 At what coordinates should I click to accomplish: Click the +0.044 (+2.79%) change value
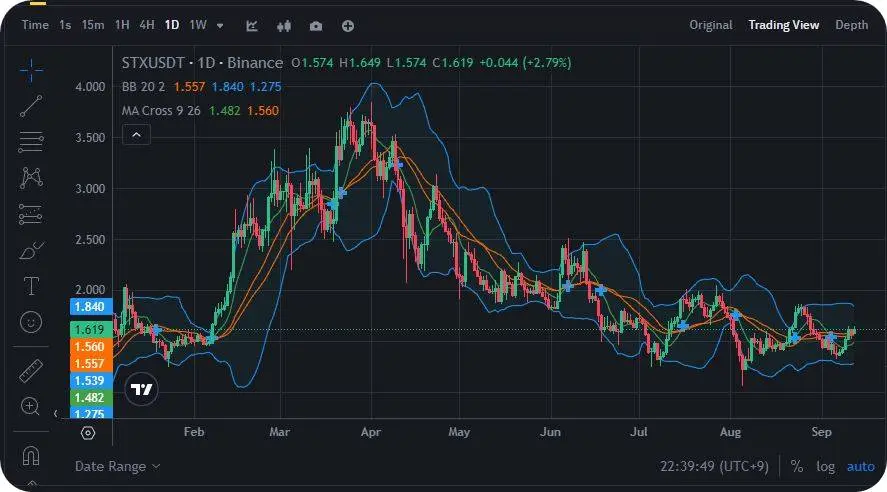[525, 63]
